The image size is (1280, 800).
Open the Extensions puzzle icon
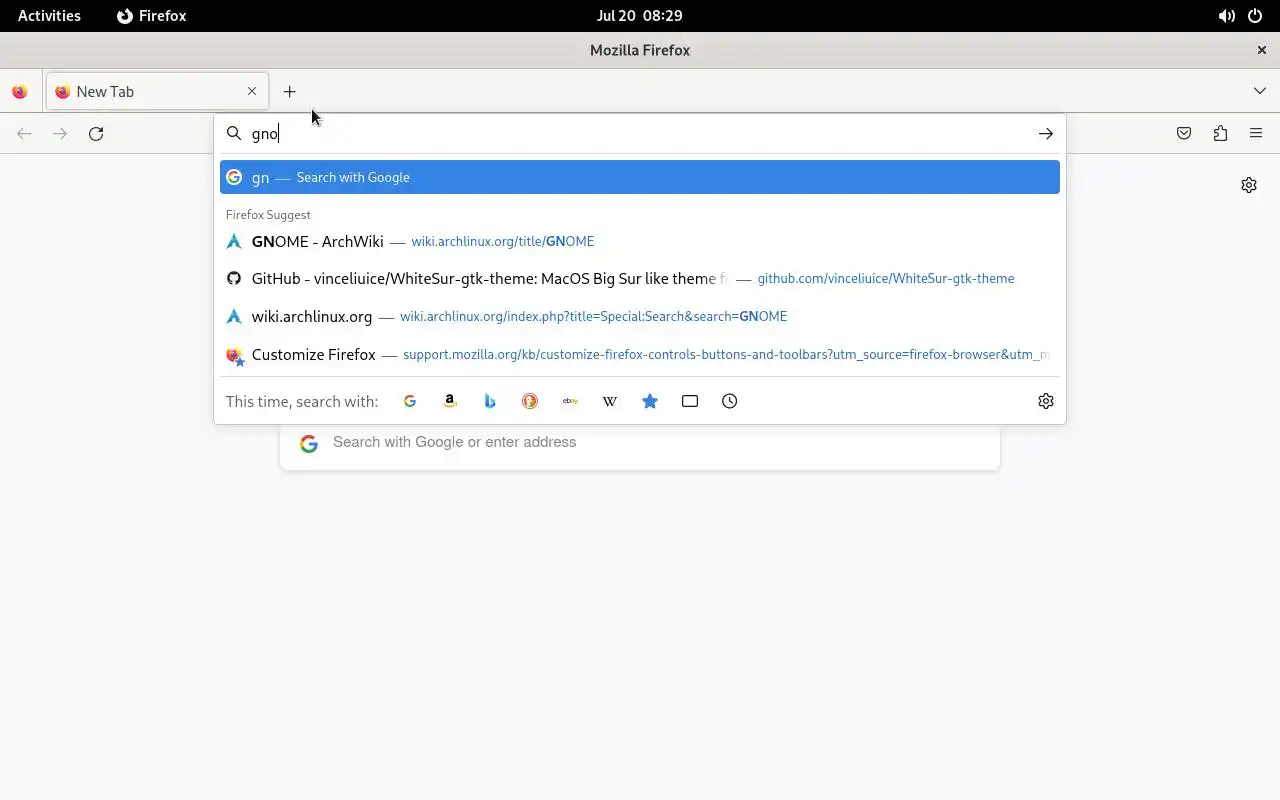click(x=1220, y=133)
